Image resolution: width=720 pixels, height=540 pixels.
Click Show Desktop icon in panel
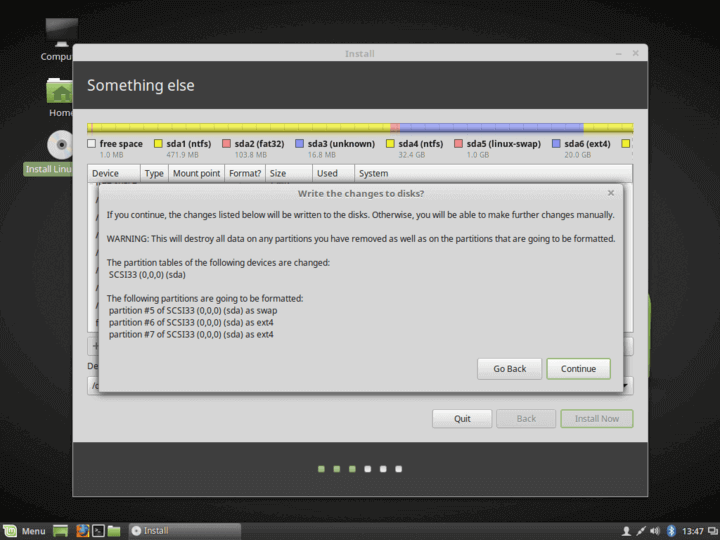(61, 530)
